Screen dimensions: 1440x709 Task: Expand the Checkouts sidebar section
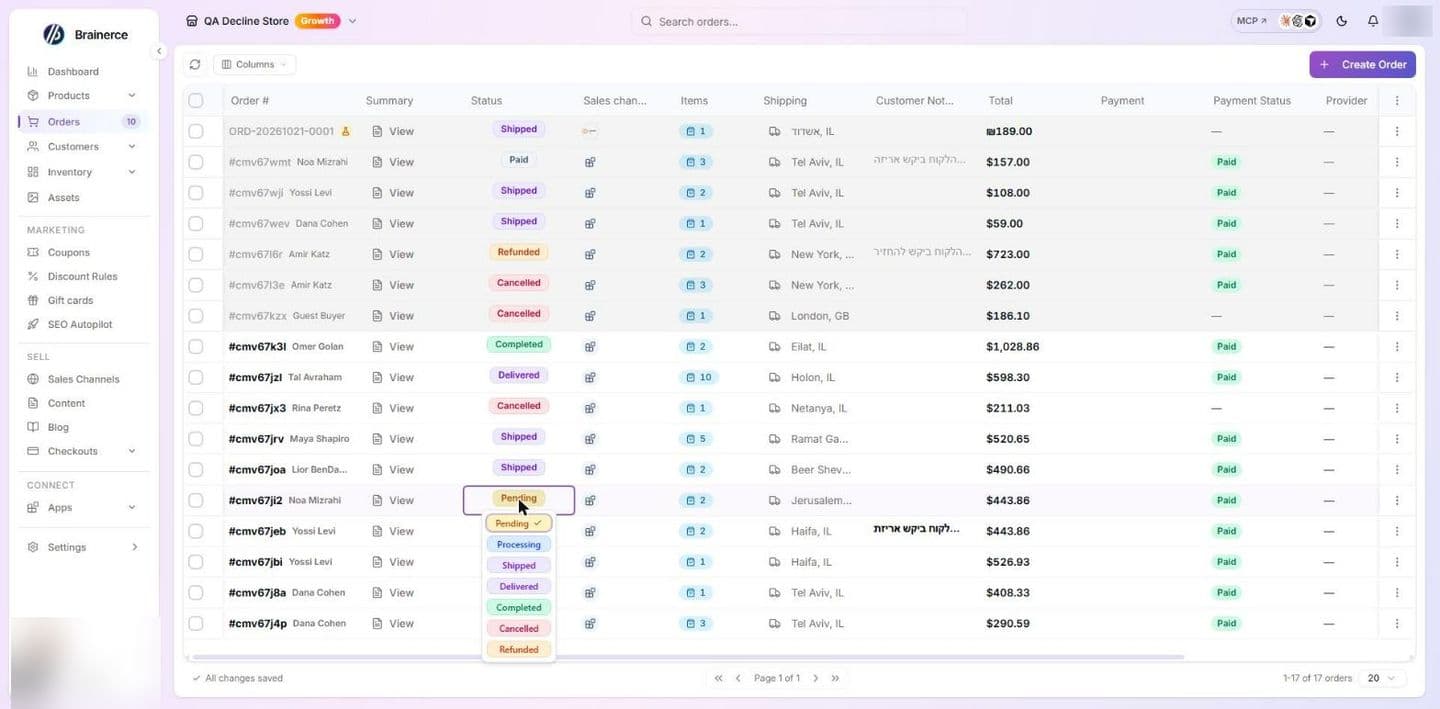[x=132, y=452]
